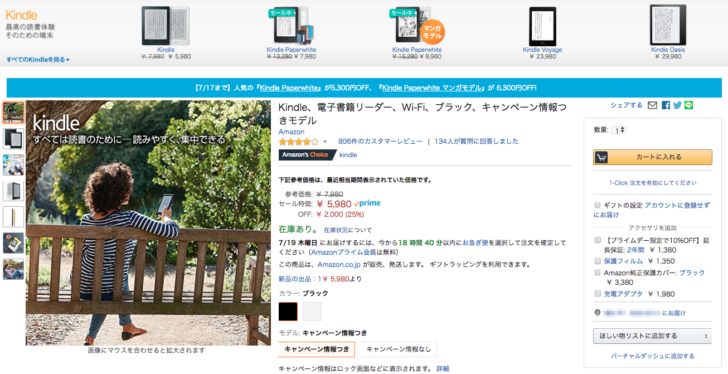Select キャンペーン情報つき model option
The height and width of the screenshot is (374, 728).
click(x=317, y=349)
